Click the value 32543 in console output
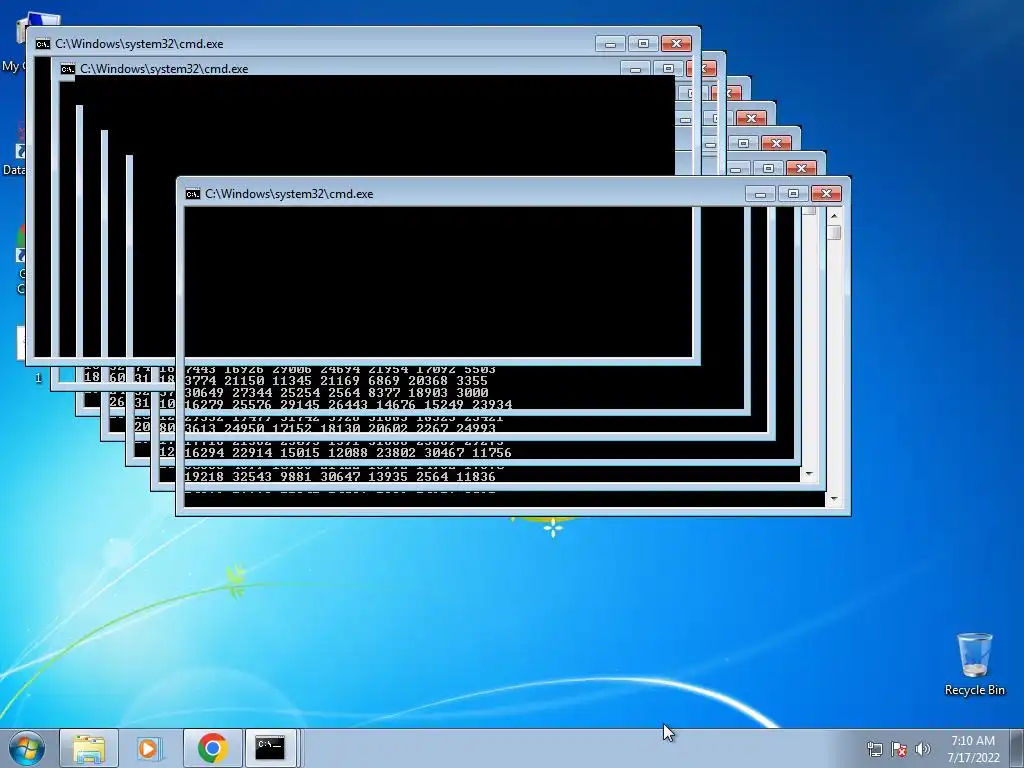 252,477
